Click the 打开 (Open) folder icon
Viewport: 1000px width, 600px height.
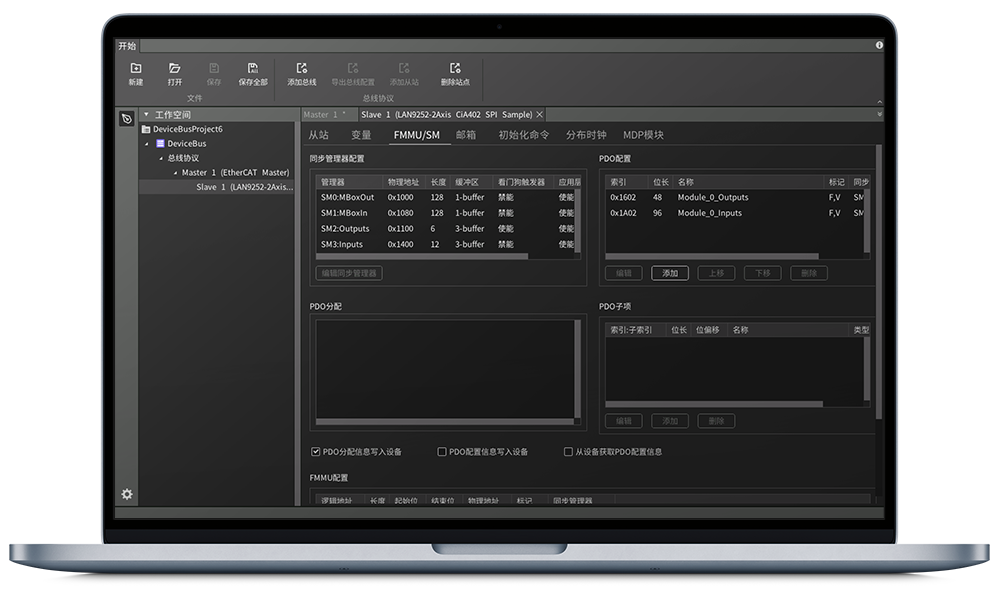[x=175, y=69]
